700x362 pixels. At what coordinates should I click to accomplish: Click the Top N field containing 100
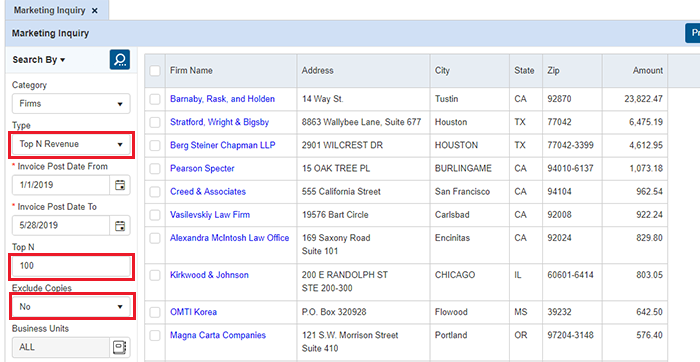[x=71, y=266]
